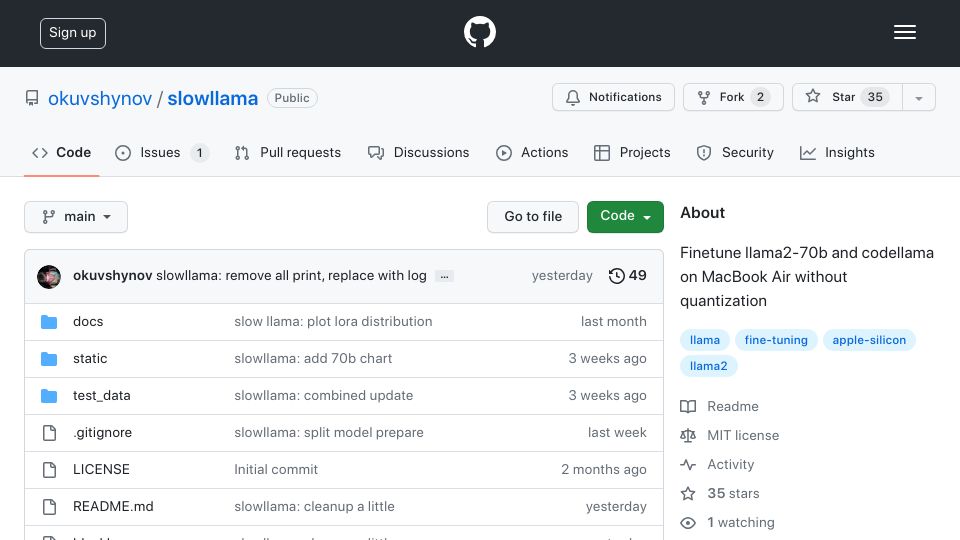
Task: Open the README.md file
Action: [113, 506]
